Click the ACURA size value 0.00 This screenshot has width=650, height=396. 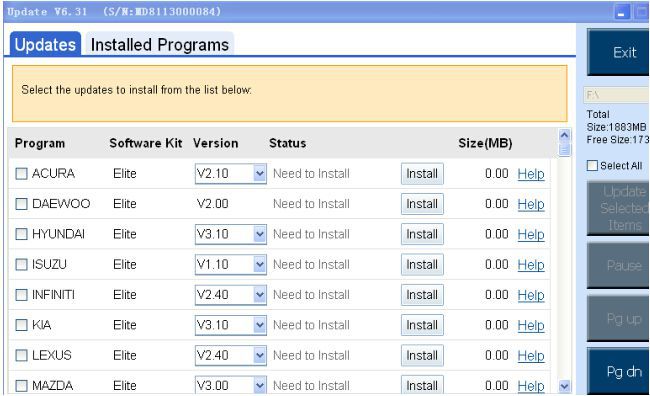pos(497,173)
